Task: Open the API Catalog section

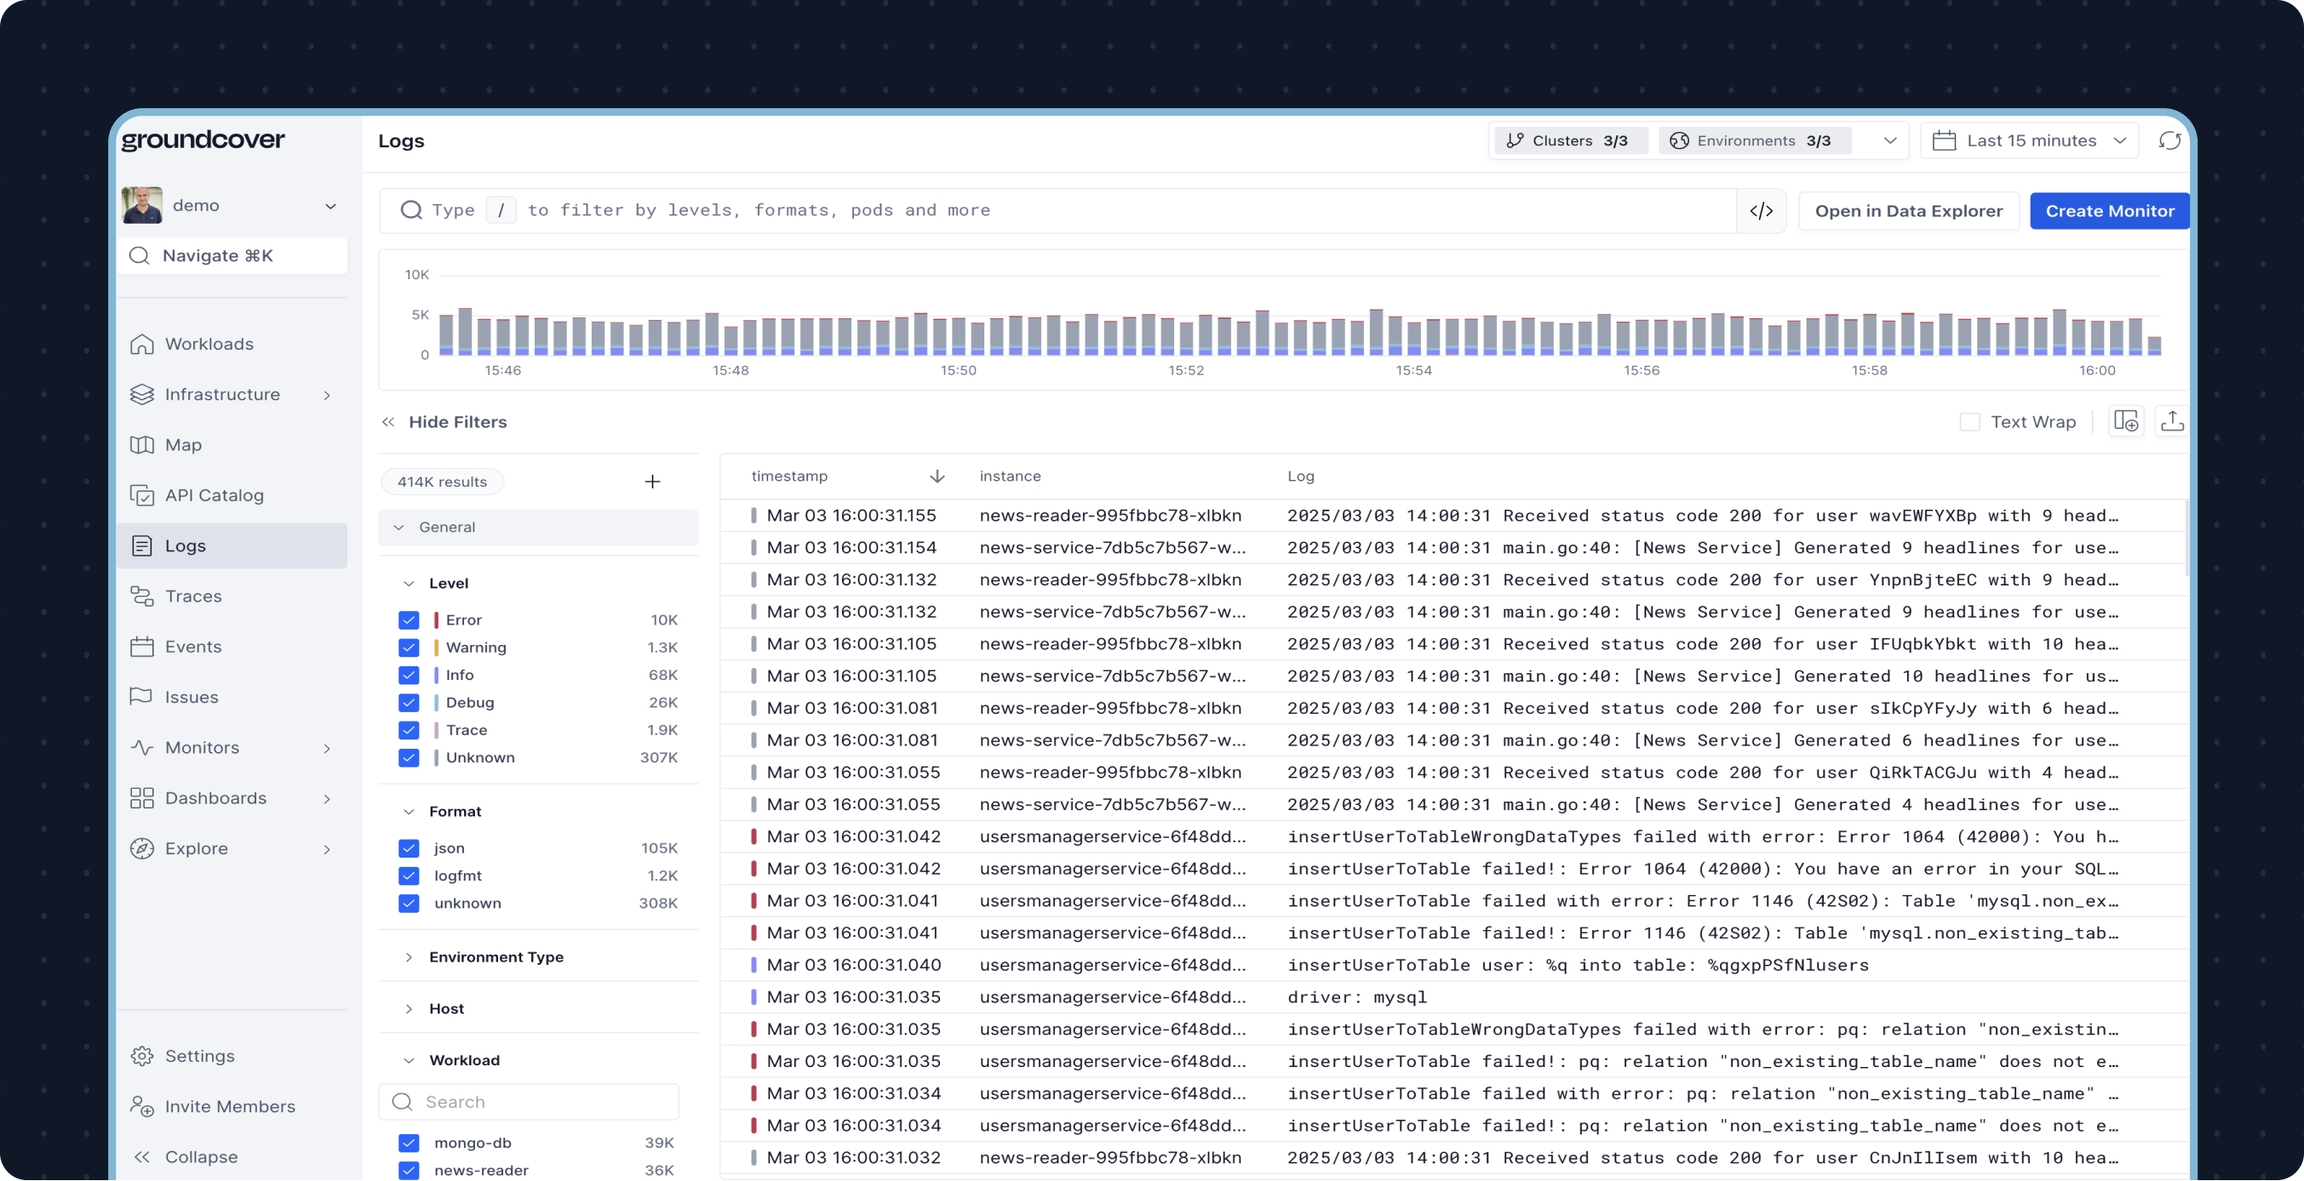Action: coord(211,494)
